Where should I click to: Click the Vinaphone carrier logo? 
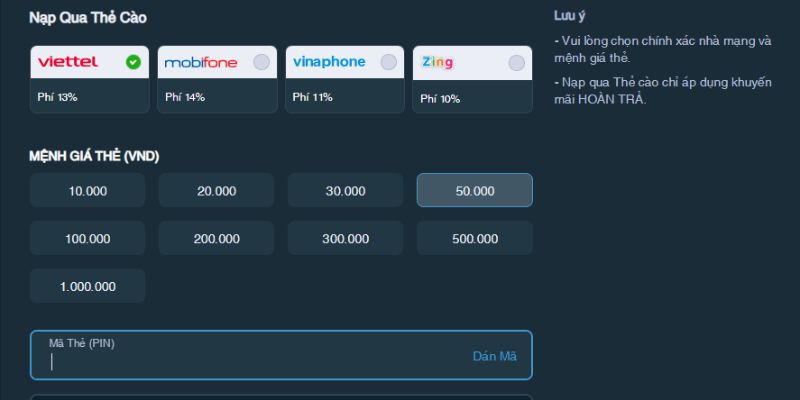pos(329,62)
